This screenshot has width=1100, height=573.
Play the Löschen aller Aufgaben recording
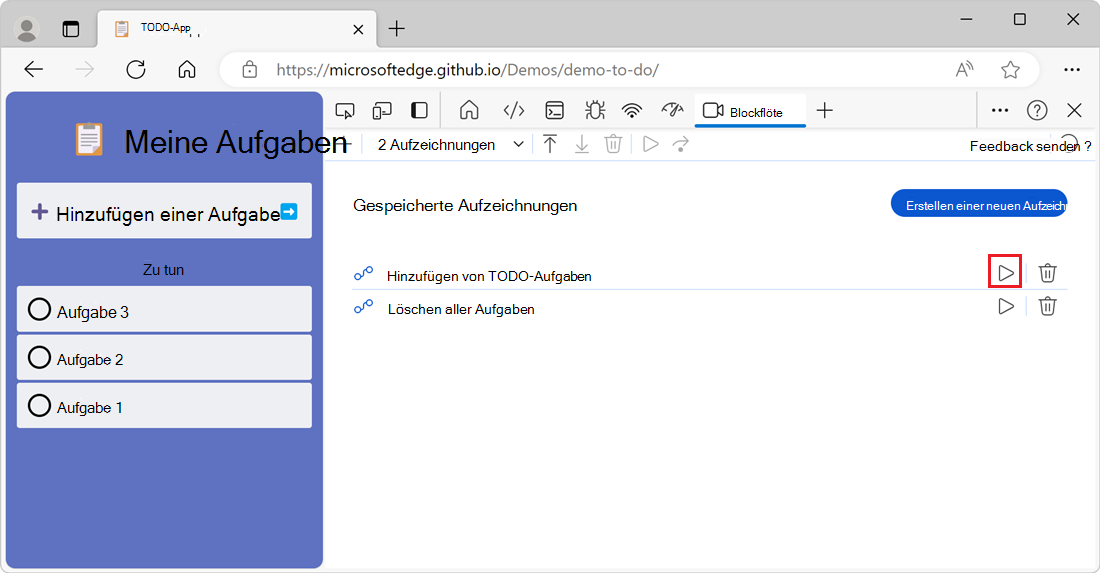point(1005,306)
